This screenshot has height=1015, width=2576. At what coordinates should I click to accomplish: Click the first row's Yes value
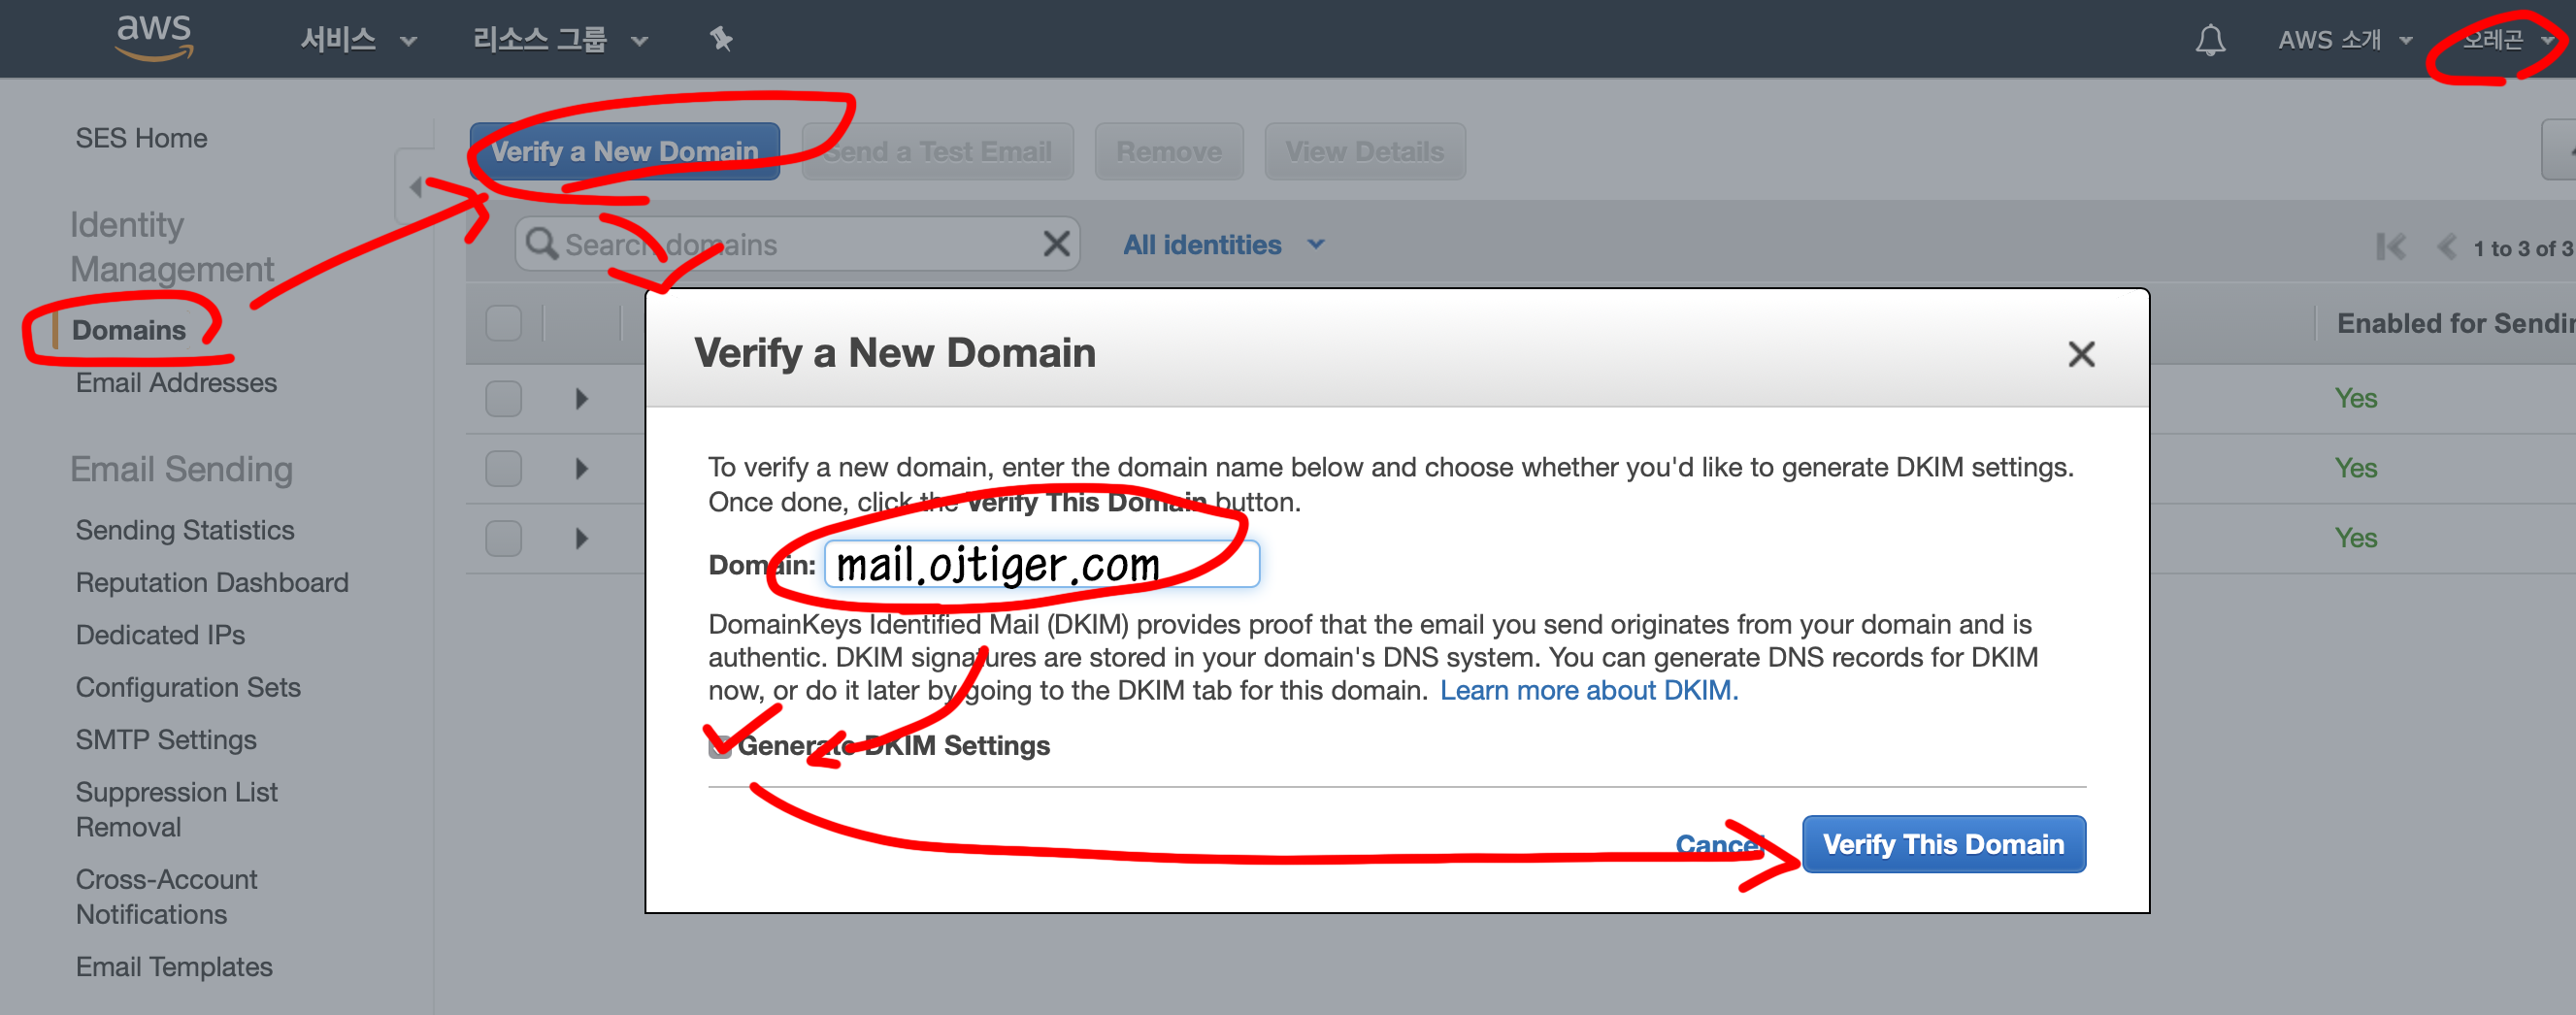click(x=2355, y=399)
